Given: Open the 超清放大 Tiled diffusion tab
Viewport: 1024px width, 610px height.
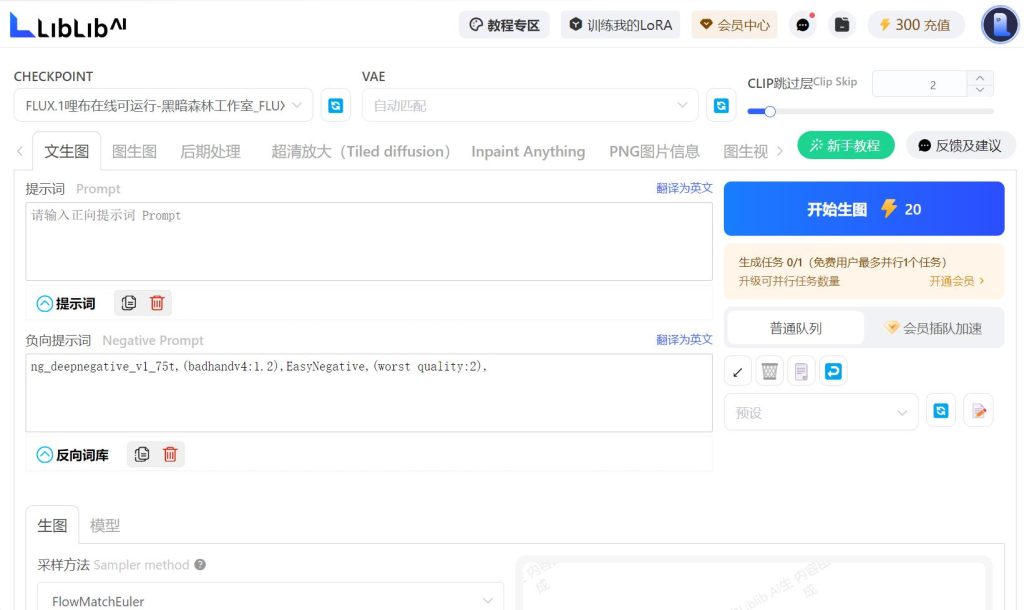Looking at the screenshot, I should tap(360, 152).
